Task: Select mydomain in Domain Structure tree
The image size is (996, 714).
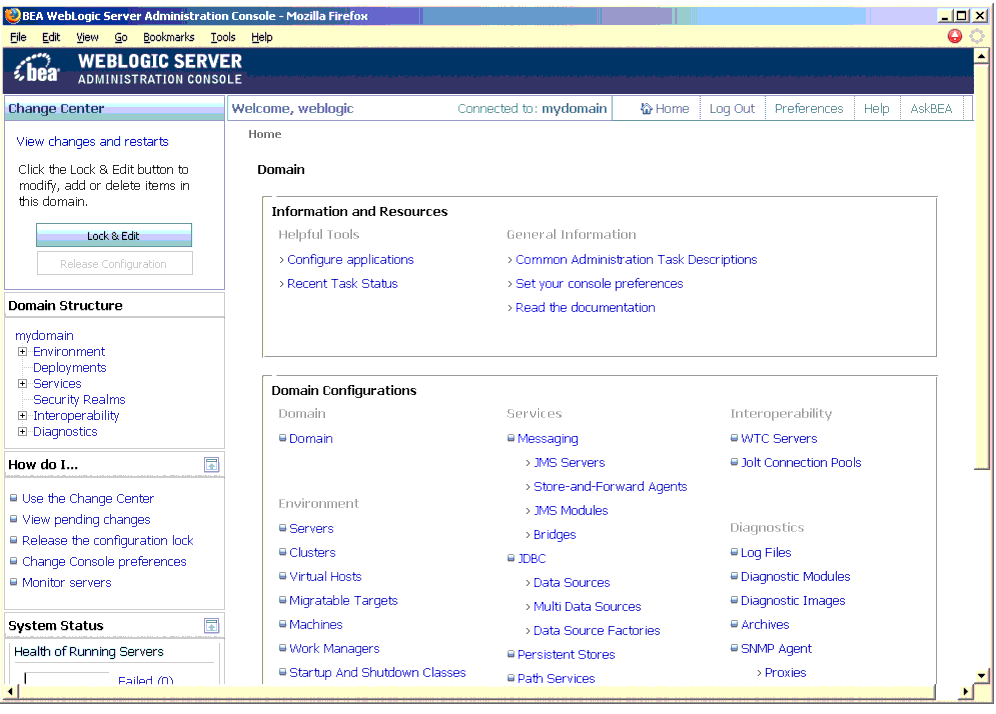Action: [x=44, y=335]
